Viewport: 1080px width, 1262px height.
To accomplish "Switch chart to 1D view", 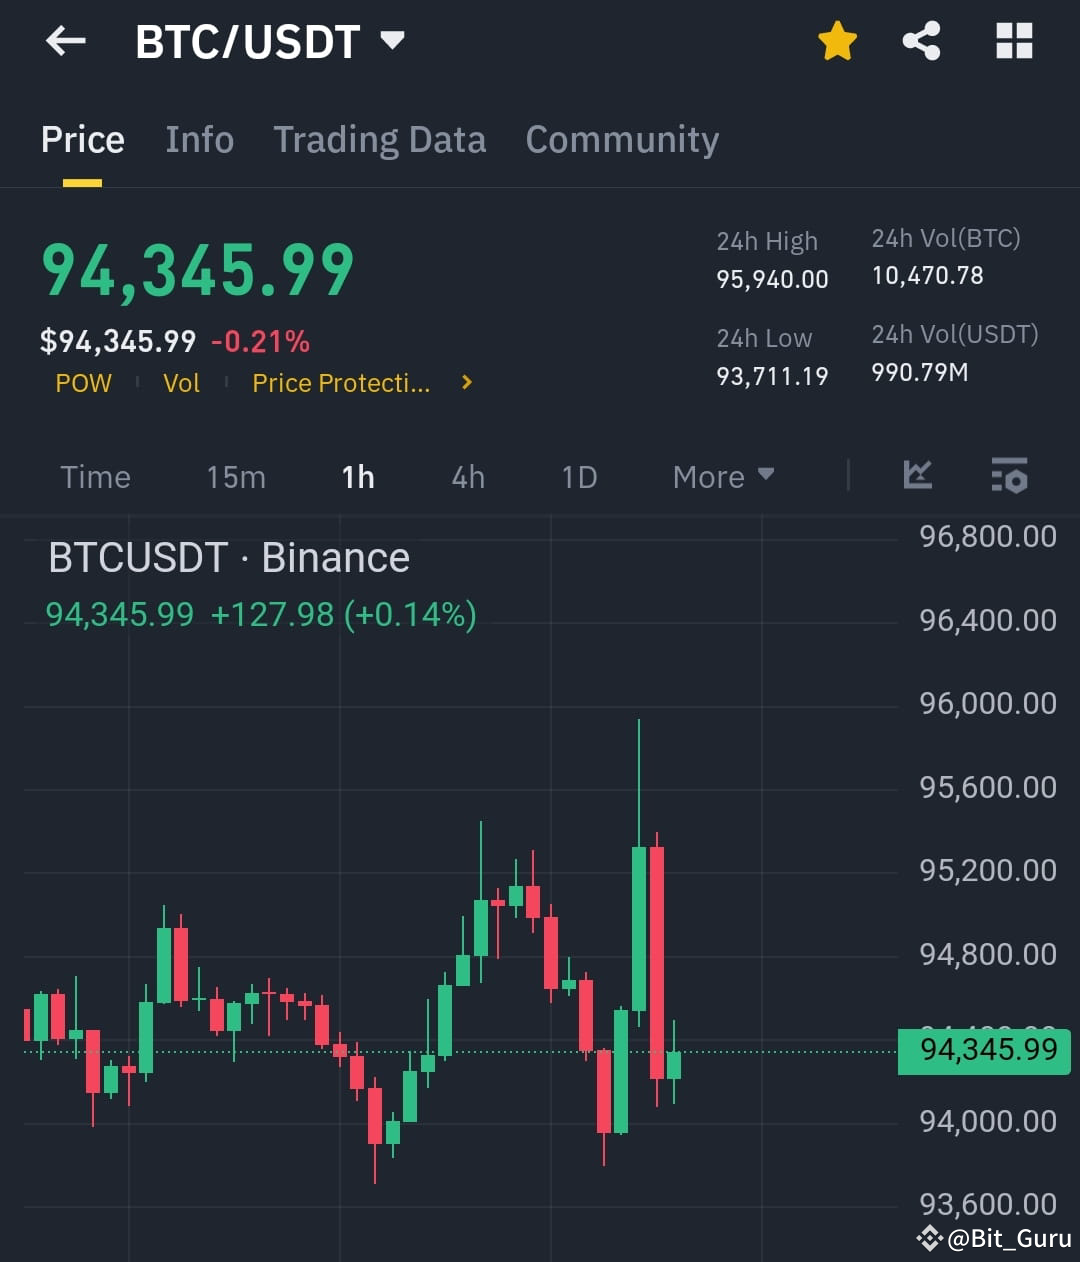I will [x=578, y=476].
